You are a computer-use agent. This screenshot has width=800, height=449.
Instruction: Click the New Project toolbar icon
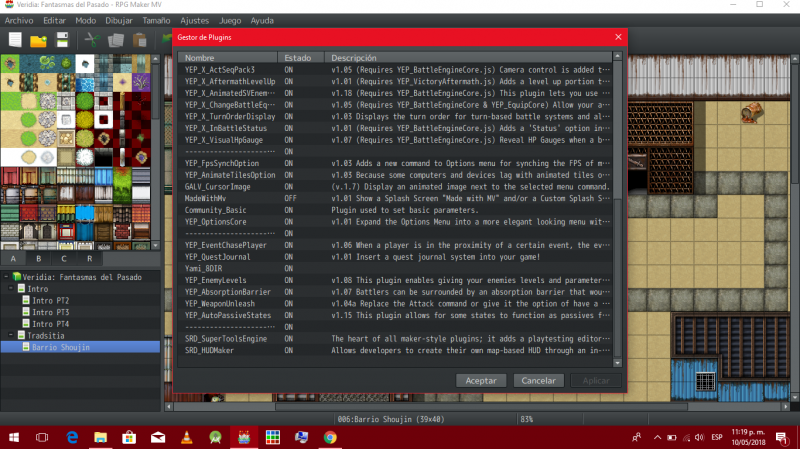(15, 40)
